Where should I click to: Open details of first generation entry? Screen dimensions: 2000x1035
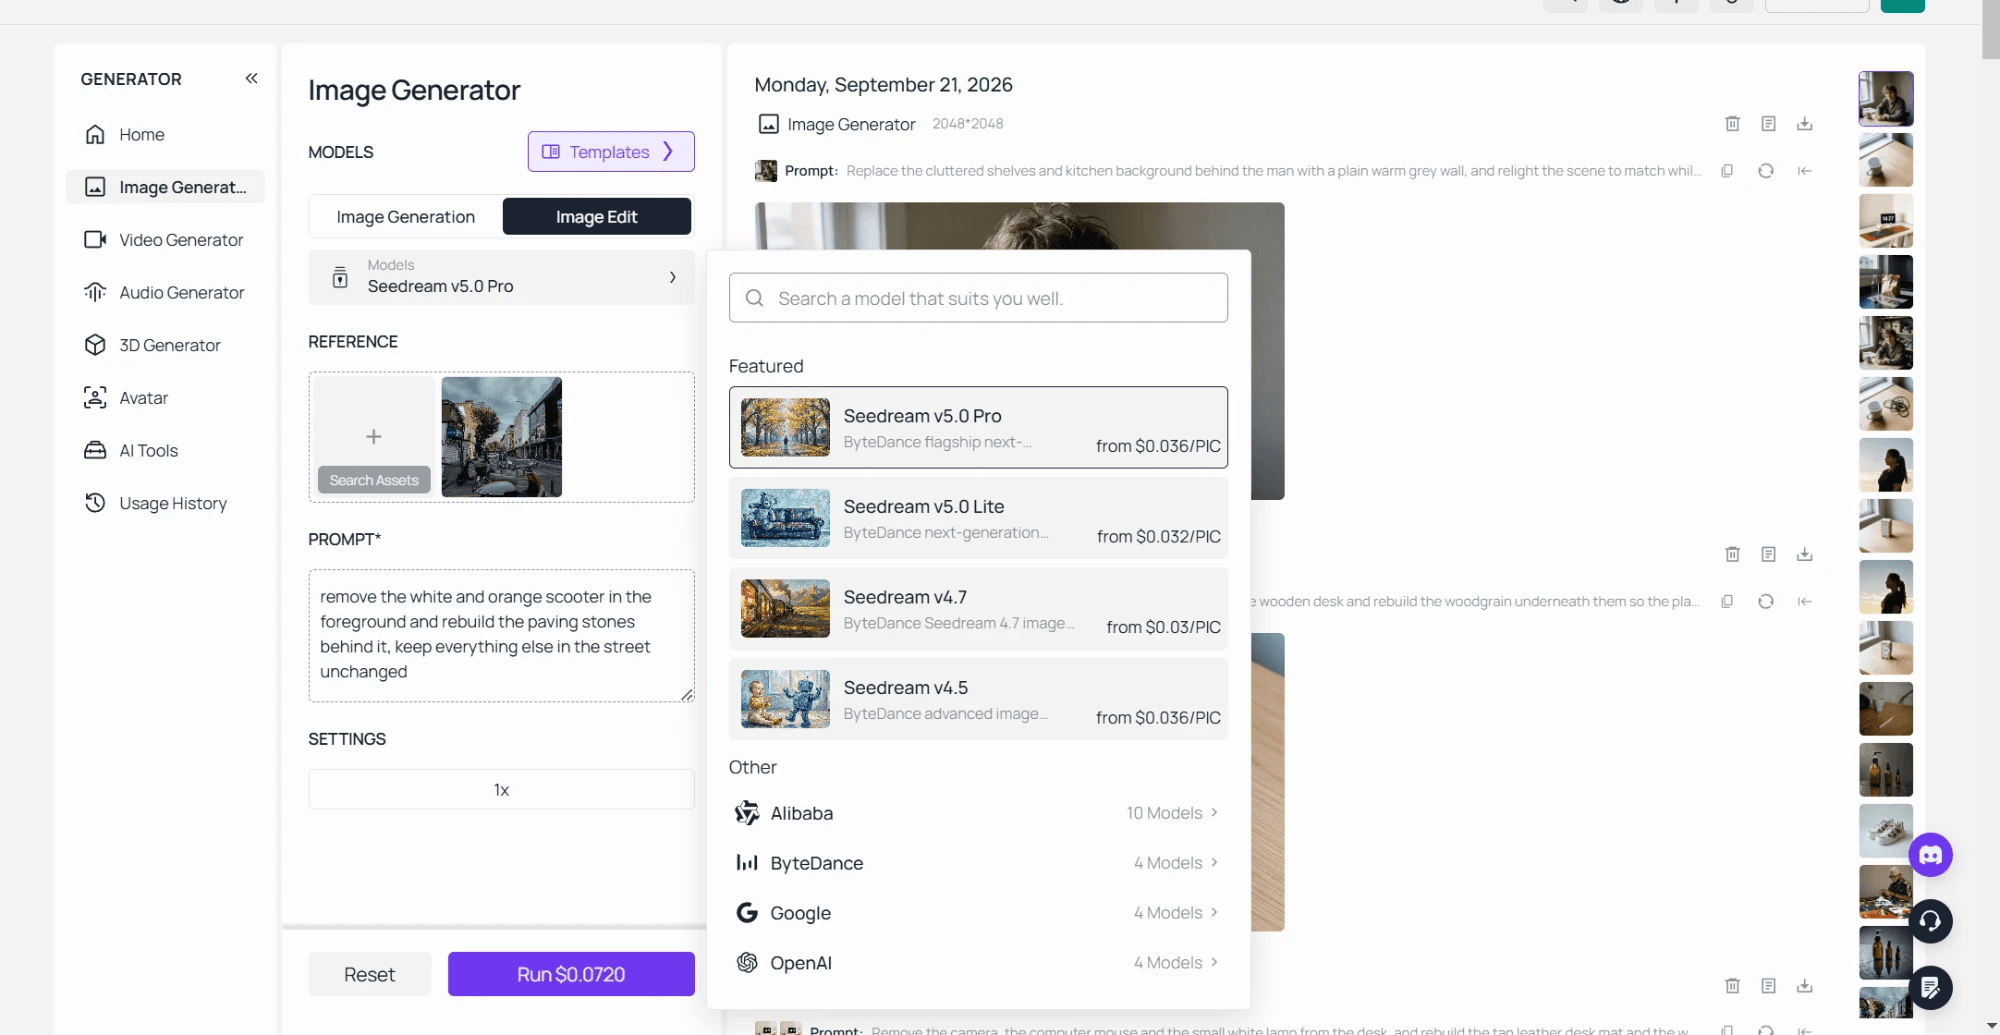coord(1768,124)
